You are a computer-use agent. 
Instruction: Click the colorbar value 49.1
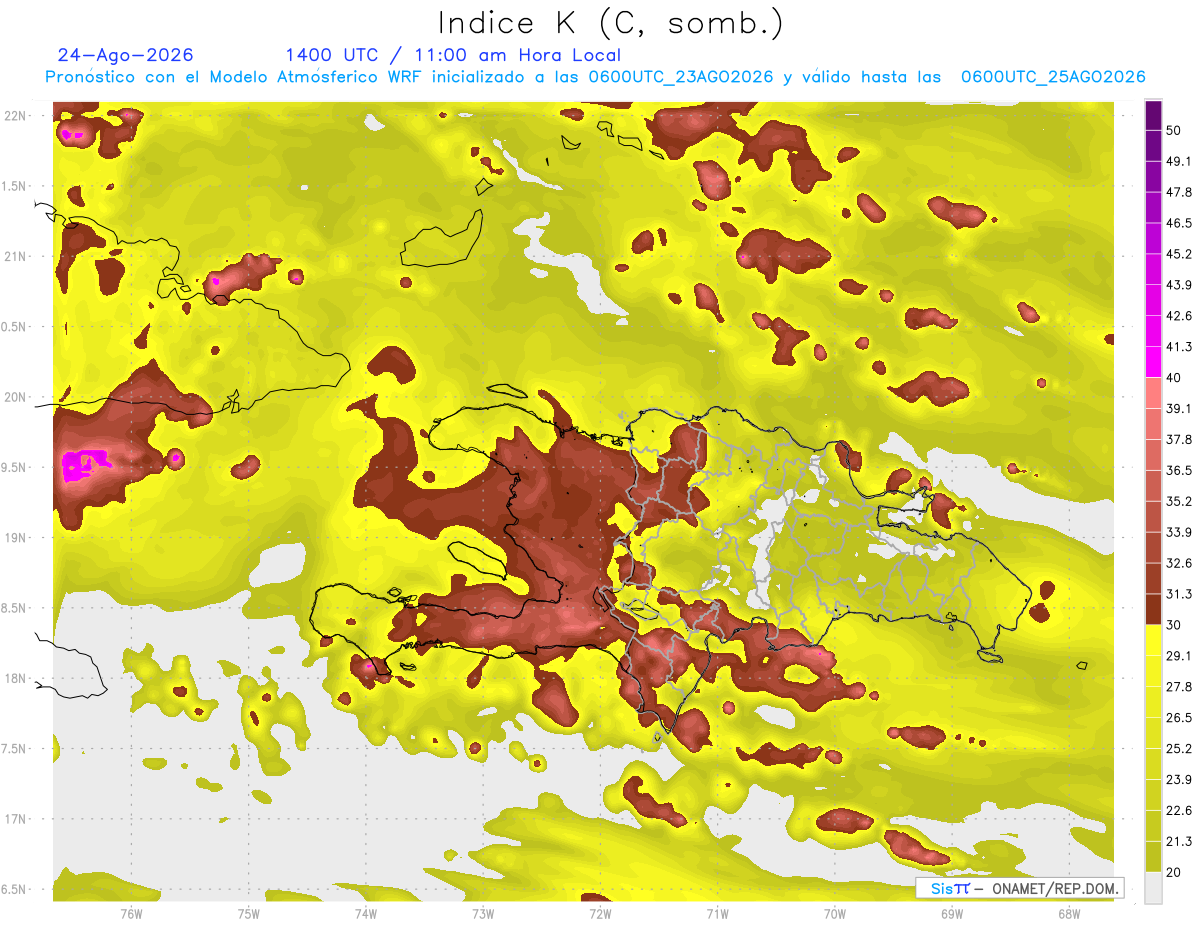[x=1178, y=161]
